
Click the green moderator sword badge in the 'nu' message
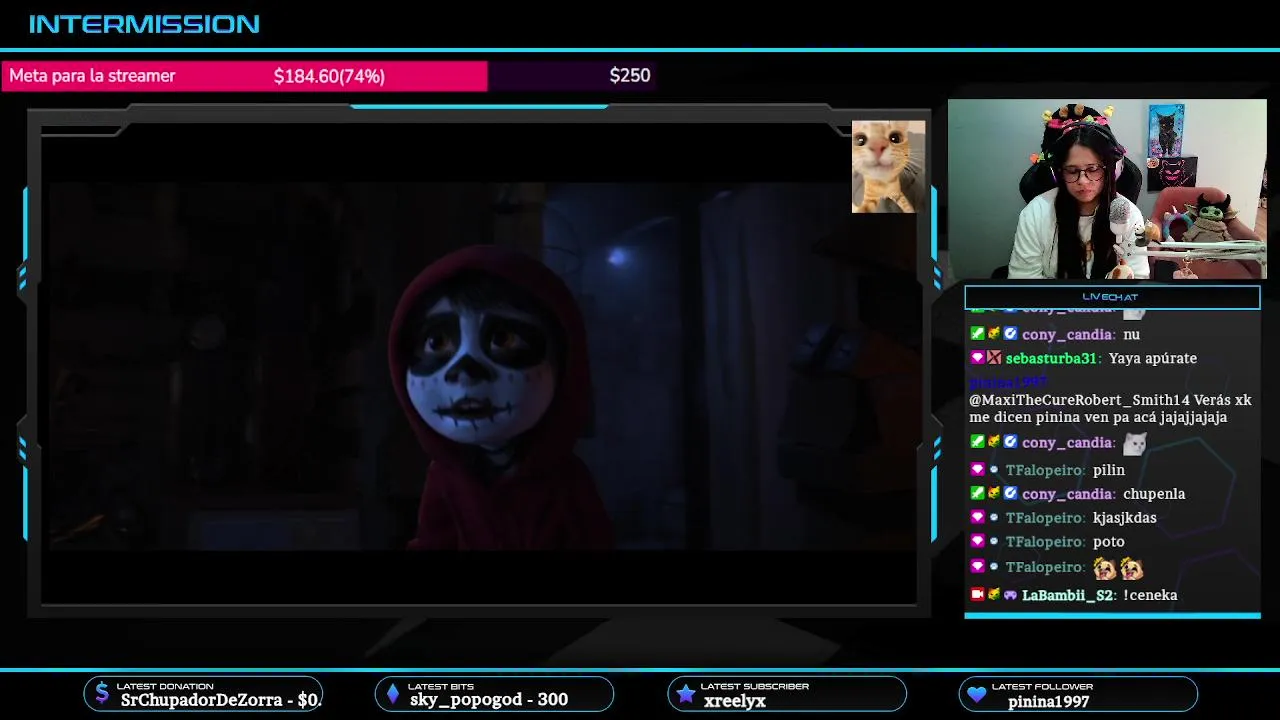[977, 334]
